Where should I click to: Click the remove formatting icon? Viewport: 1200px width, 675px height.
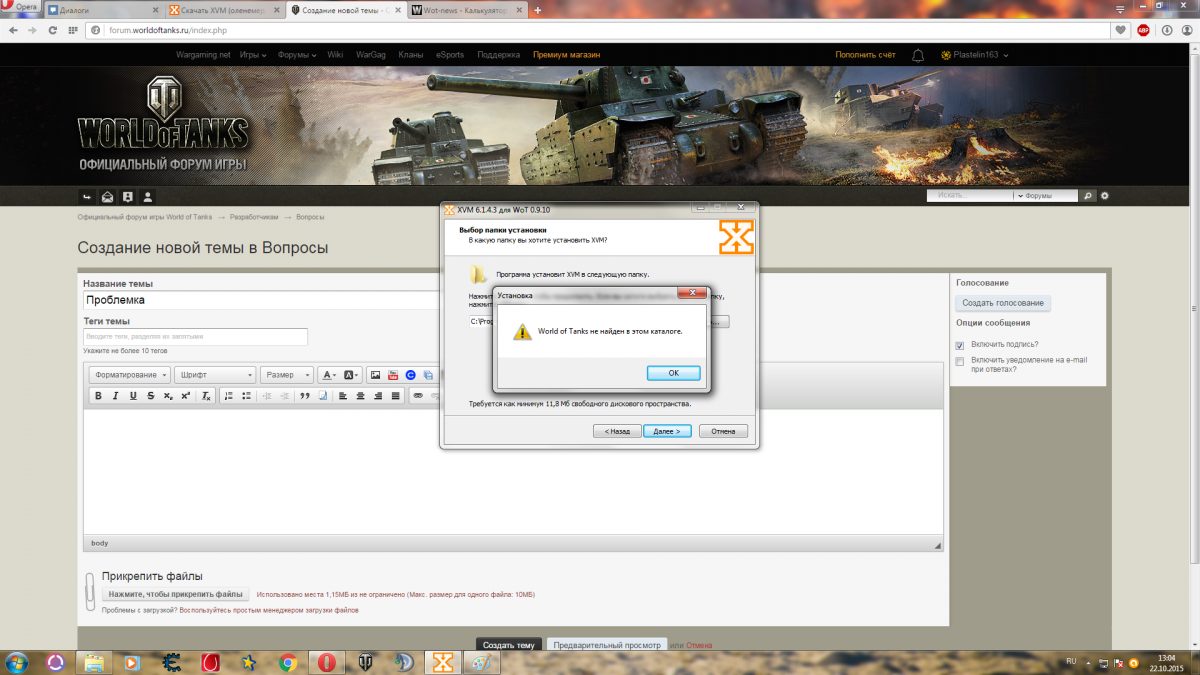[x=206, y=396]
